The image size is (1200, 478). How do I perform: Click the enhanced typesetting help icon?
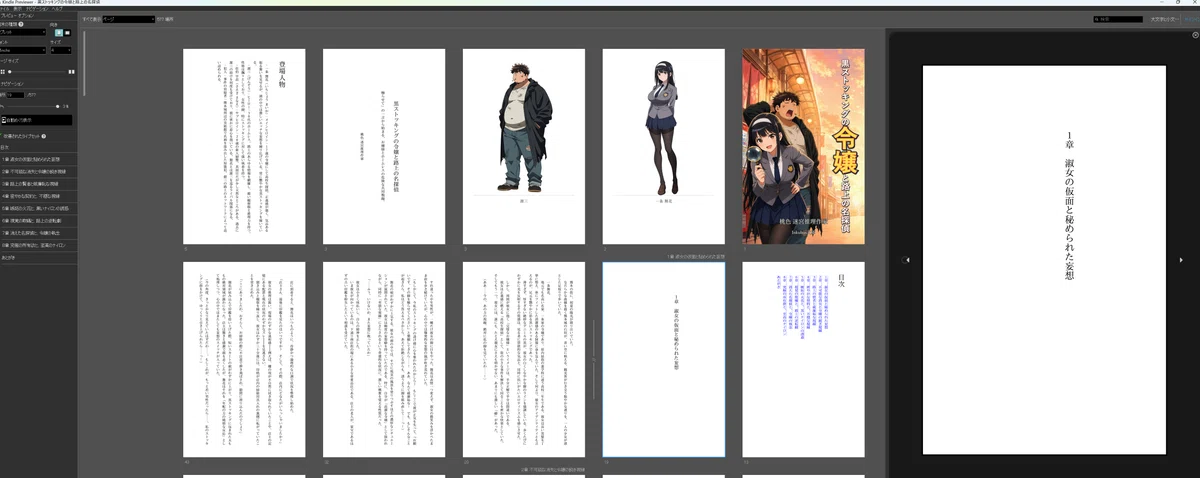click(x=44, y=136)
